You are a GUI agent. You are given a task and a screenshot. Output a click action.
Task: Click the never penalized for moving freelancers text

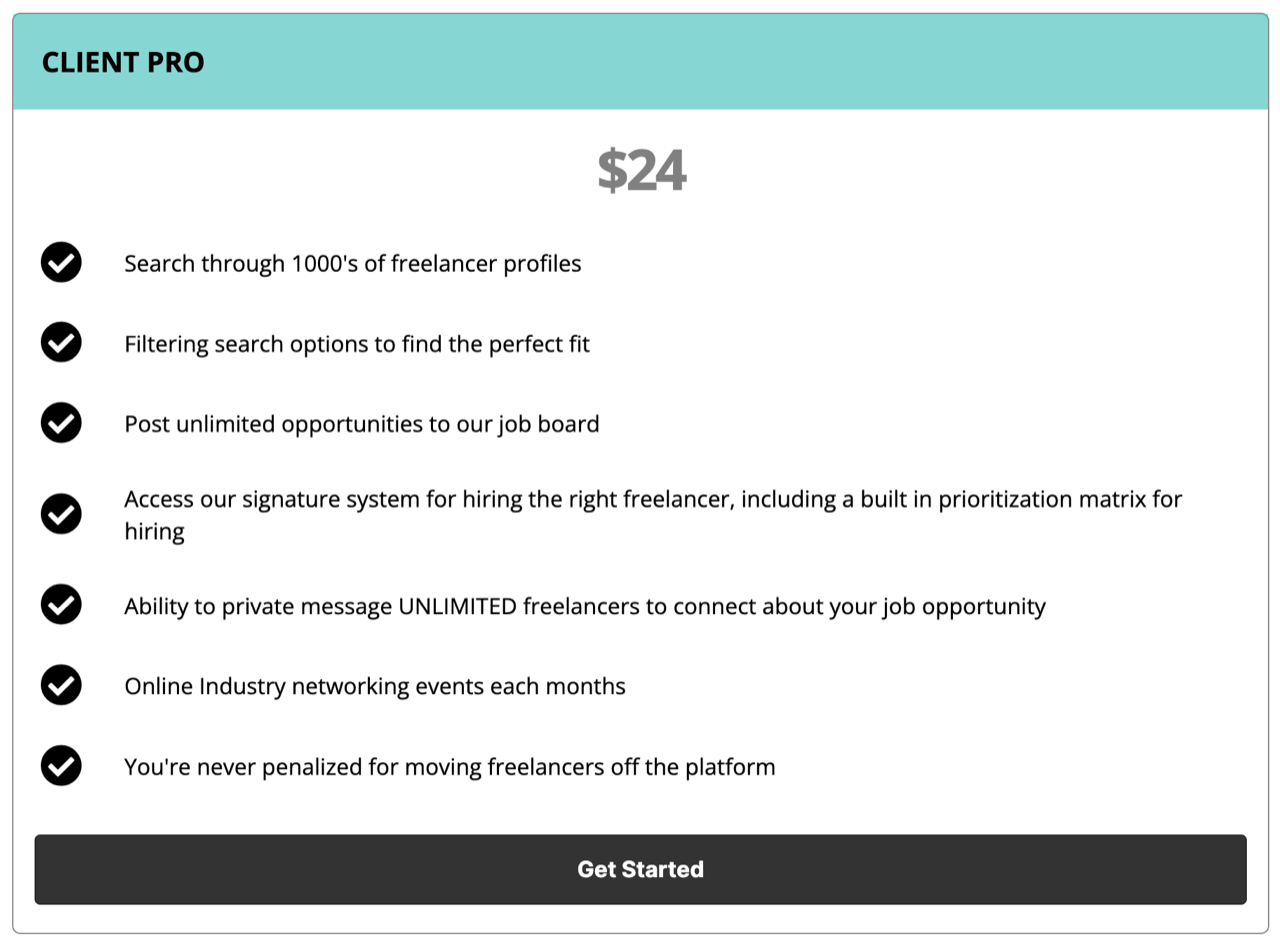pyautogui.click(x=450, y=768)
